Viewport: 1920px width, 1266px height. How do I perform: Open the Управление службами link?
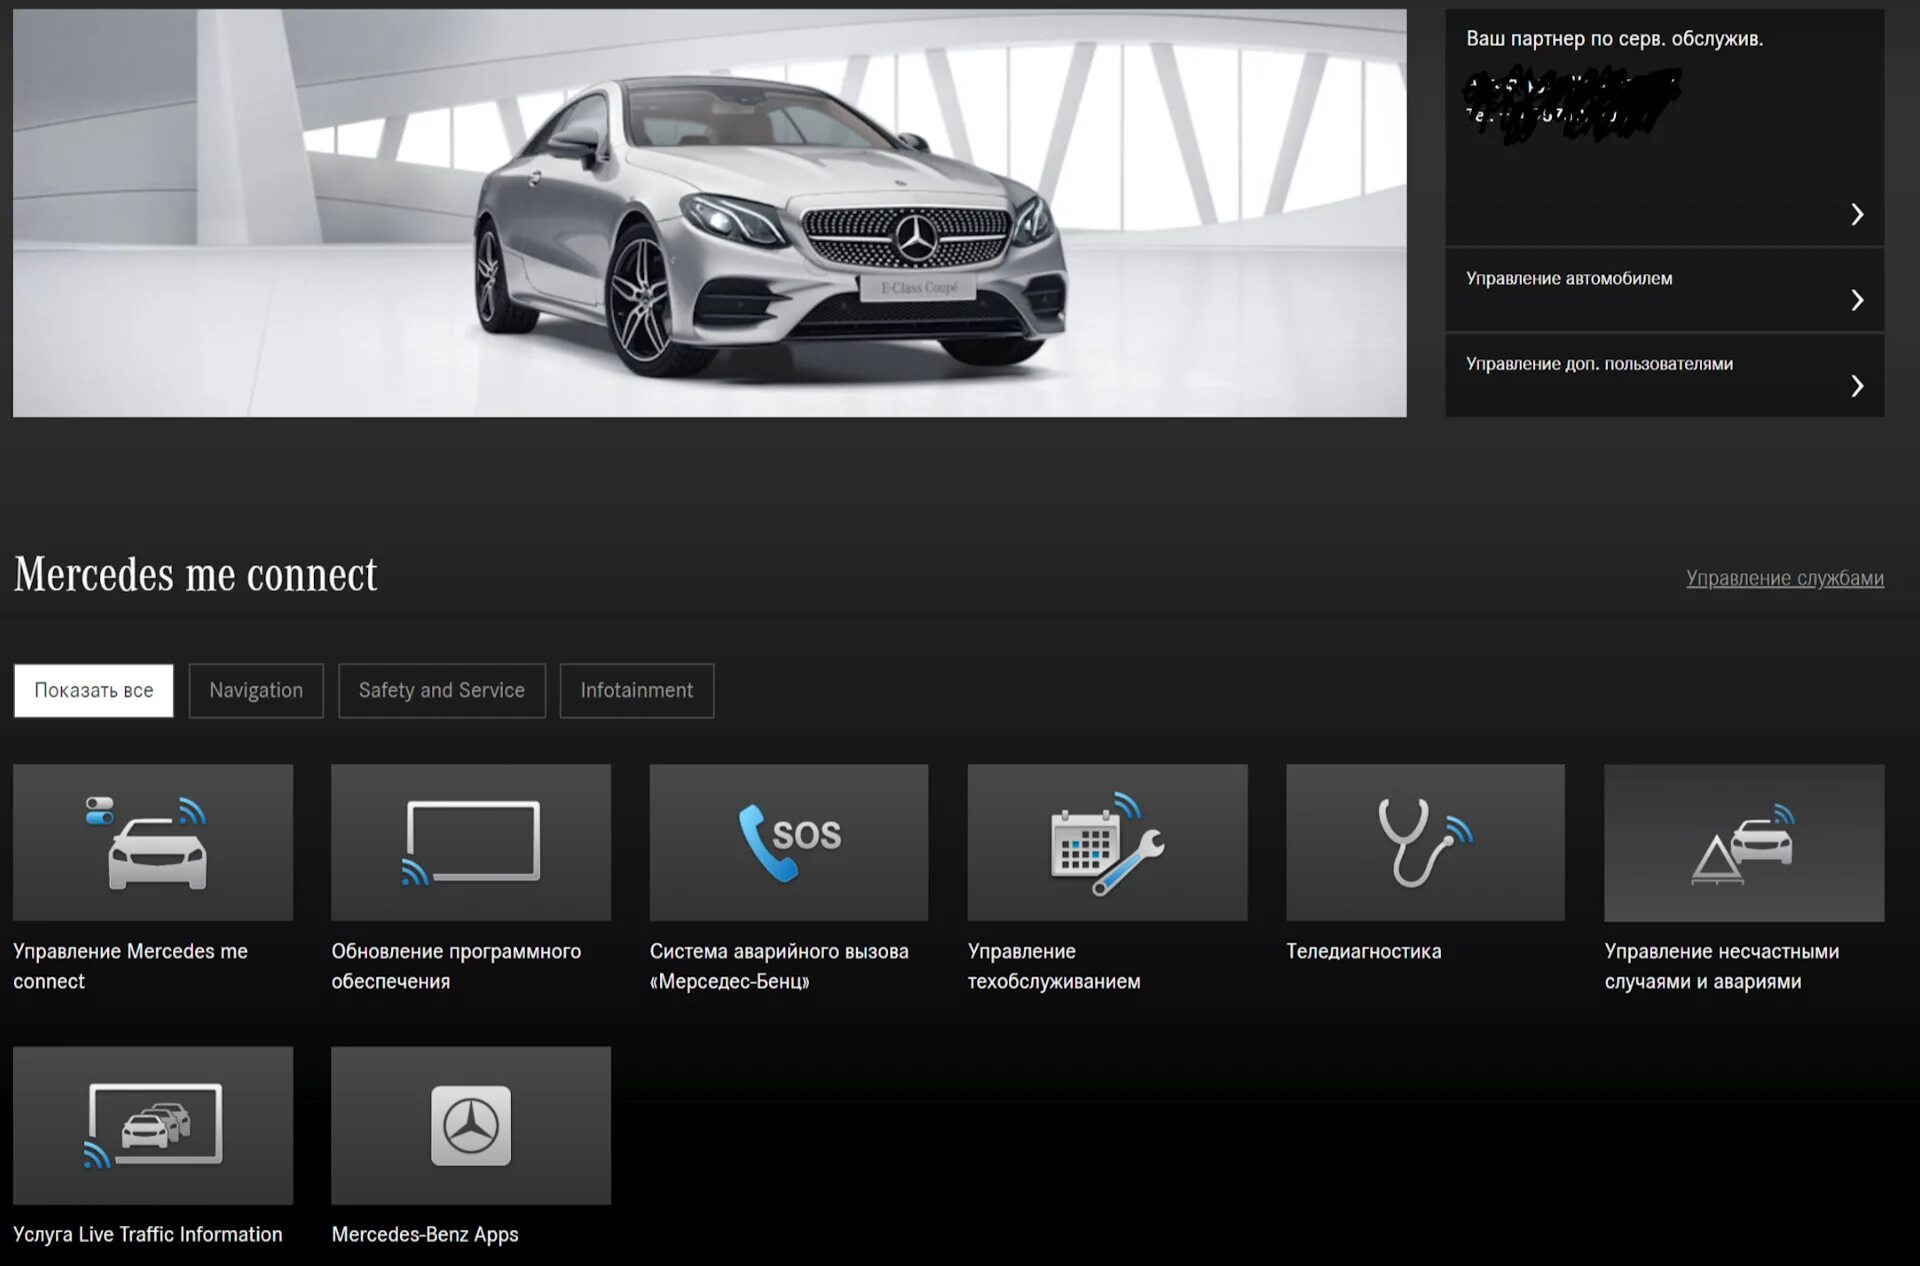click(1784, 578)
